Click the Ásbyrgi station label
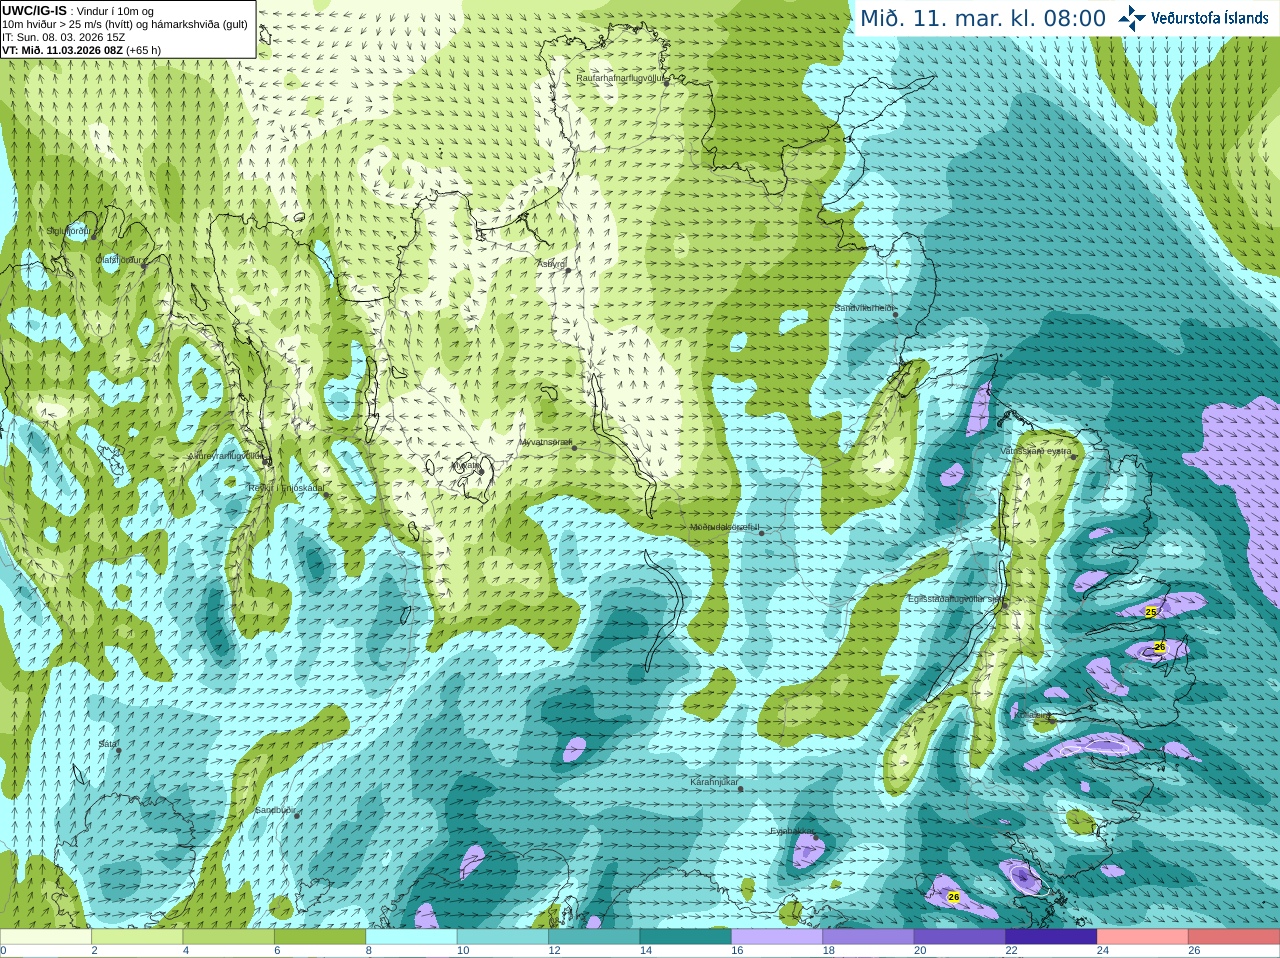Image resolution: width=1280 pixels, height=958 pixels. 552,264
